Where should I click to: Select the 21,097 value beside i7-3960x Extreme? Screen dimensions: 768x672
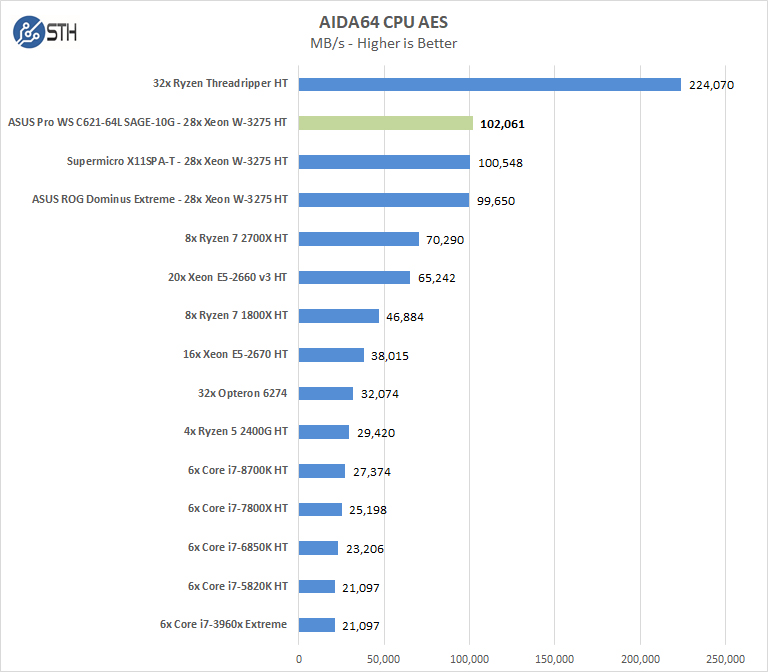pos(360,626)
